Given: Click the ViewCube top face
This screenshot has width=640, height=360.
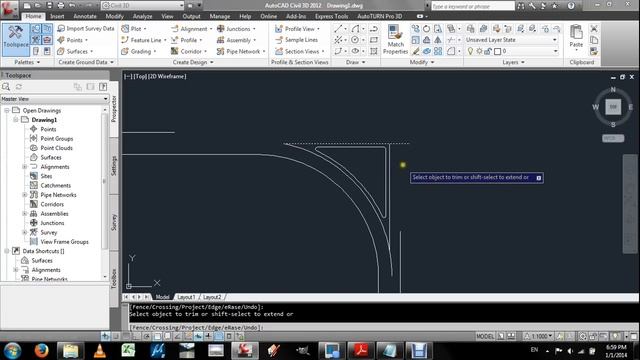Looking at the screenshot, I should (x=613, y=107).
